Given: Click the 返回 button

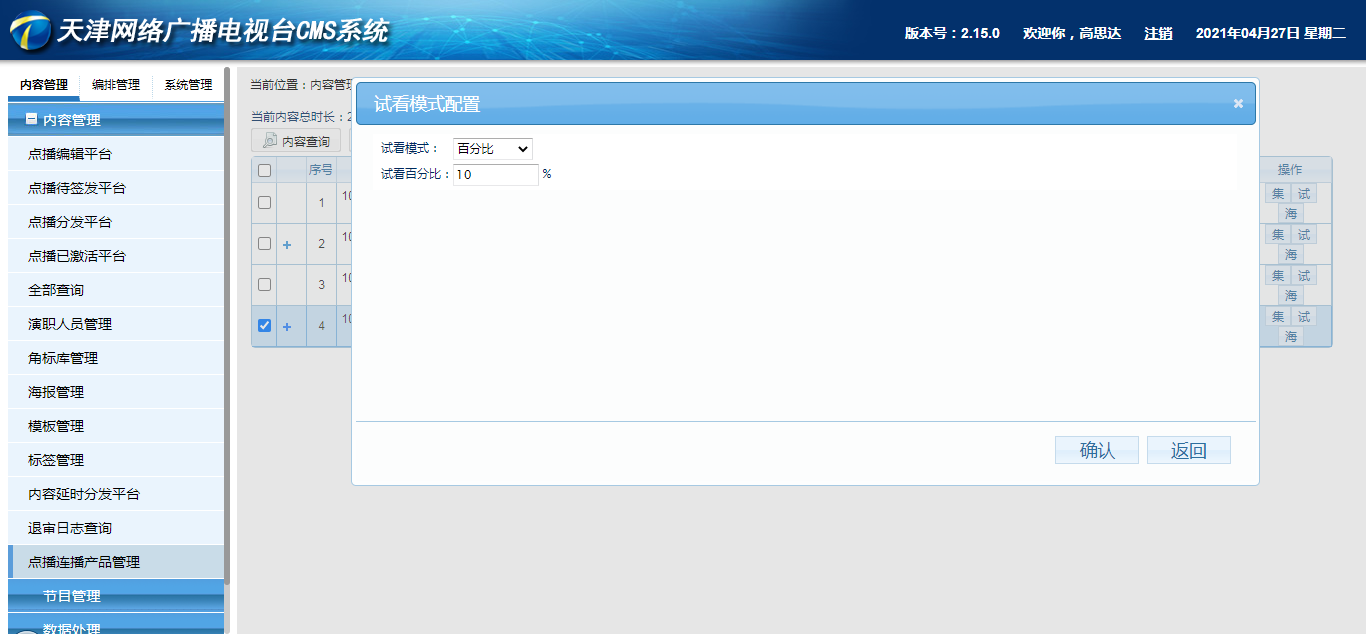Looking at the screenshot, I should click(x=1189, y=450).
